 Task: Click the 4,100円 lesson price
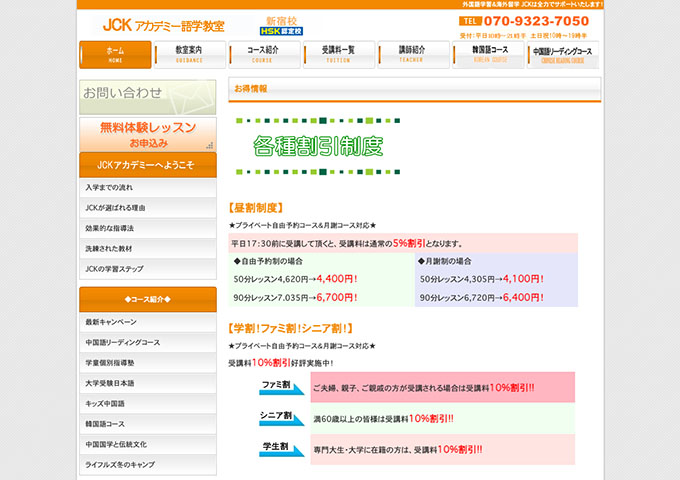tap(523, 279)
